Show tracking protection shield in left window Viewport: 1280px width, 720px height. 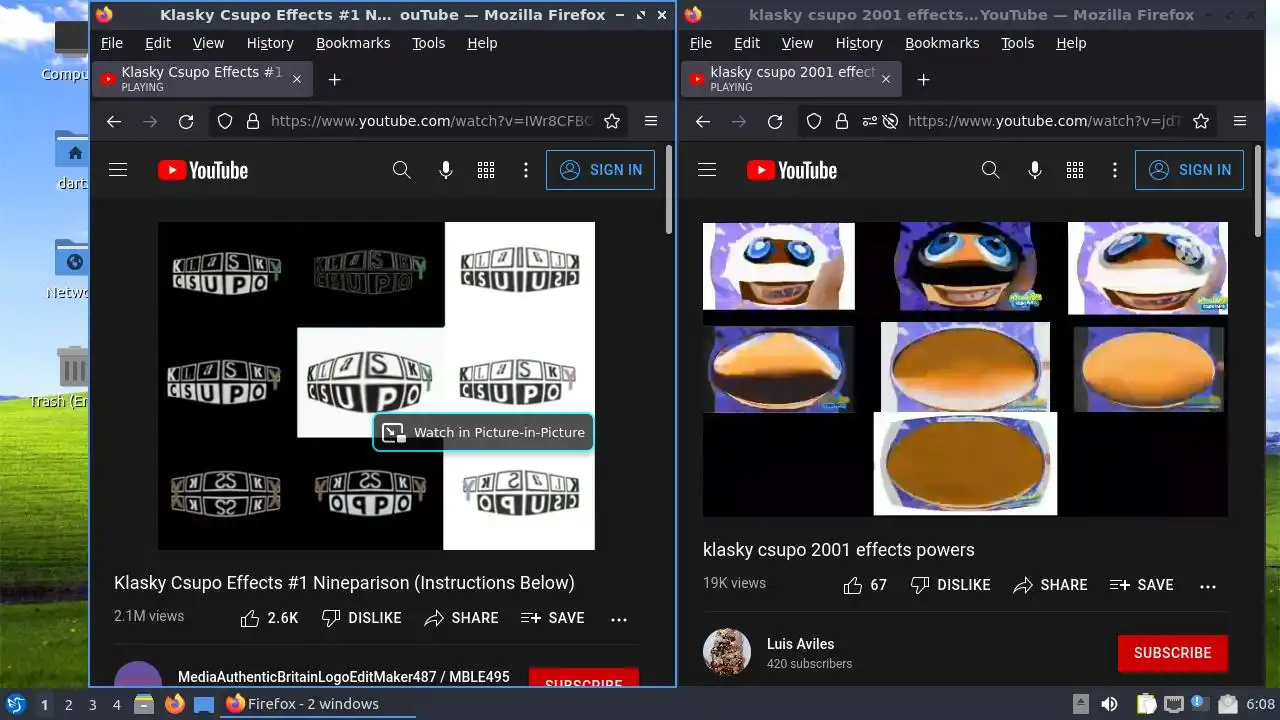click(225, 121)
